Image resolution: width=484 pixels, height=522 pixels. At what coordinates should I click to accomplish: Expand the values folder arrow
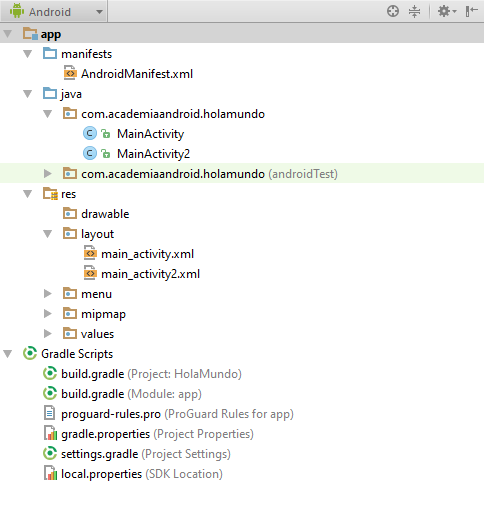48,333
